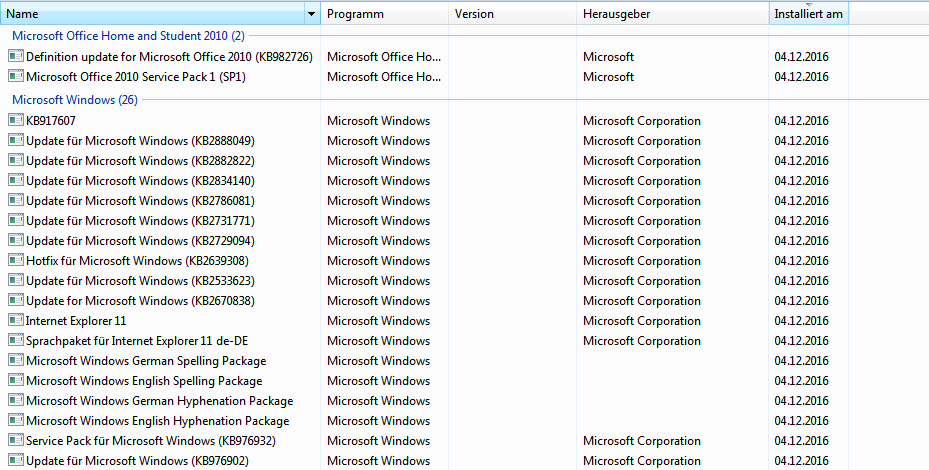Select Update für Microsoft Windows (KB2834140)

[140, 181]
